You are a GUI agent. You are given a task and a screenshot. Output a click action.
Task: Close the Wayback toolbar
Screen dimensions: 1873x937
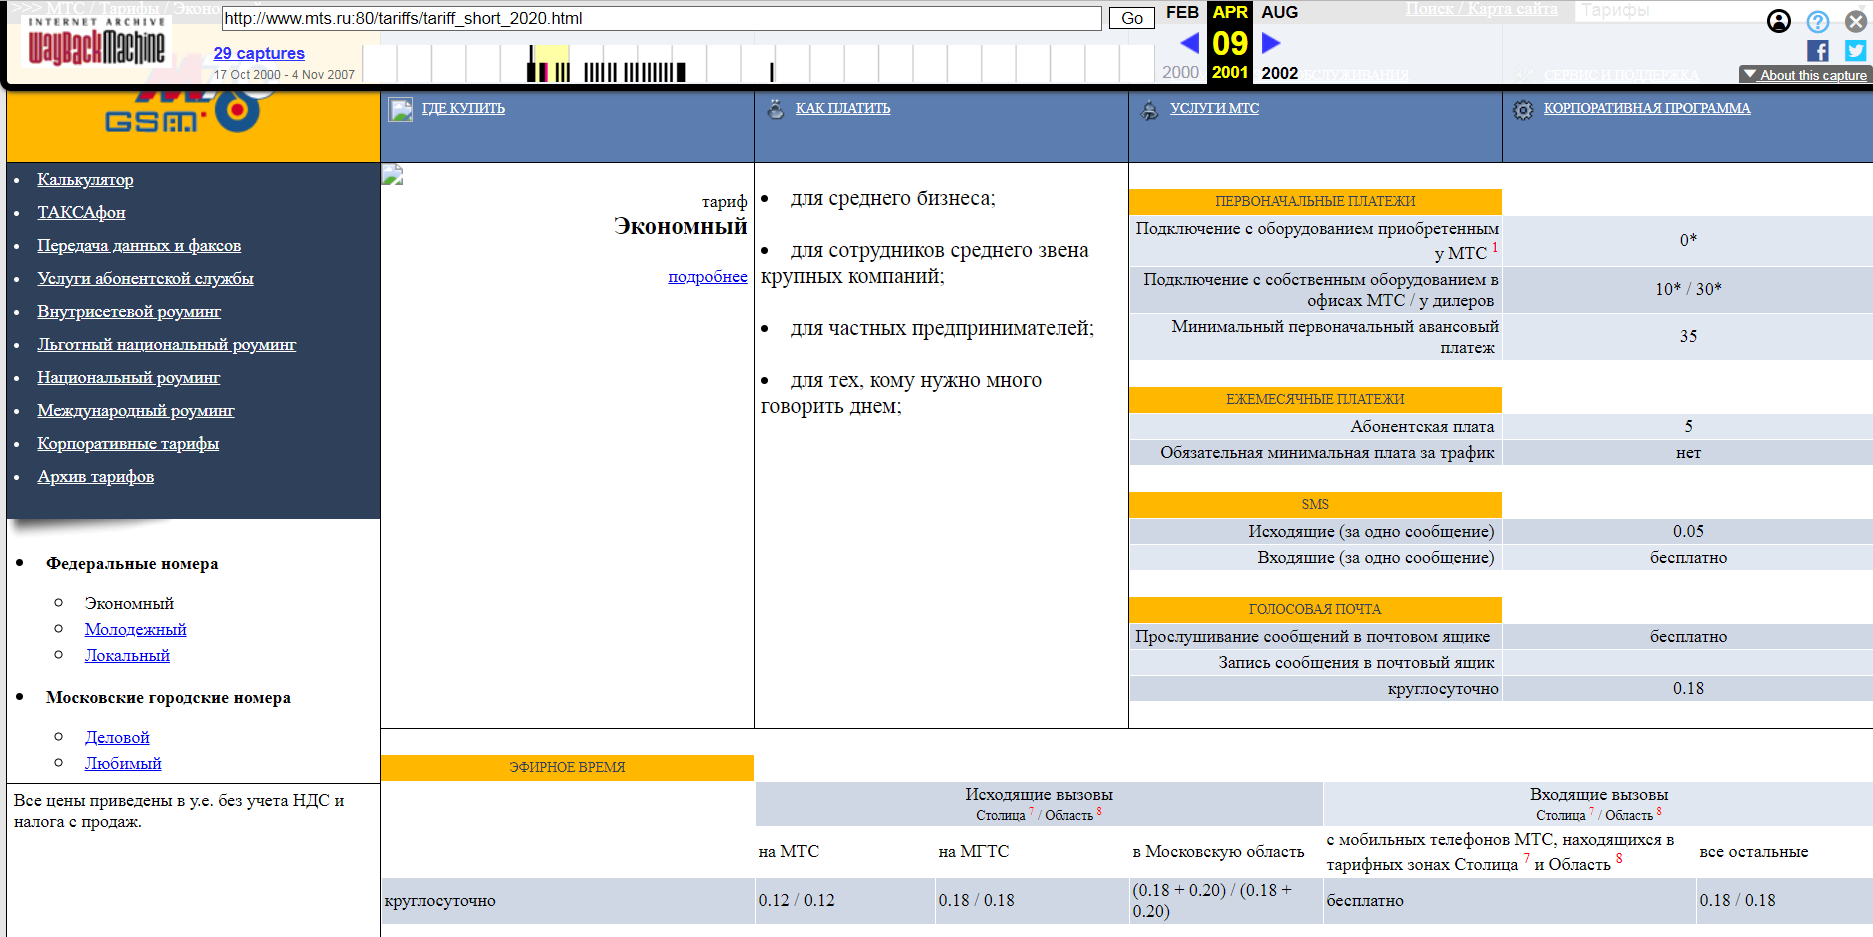[x=1856, y=21]
